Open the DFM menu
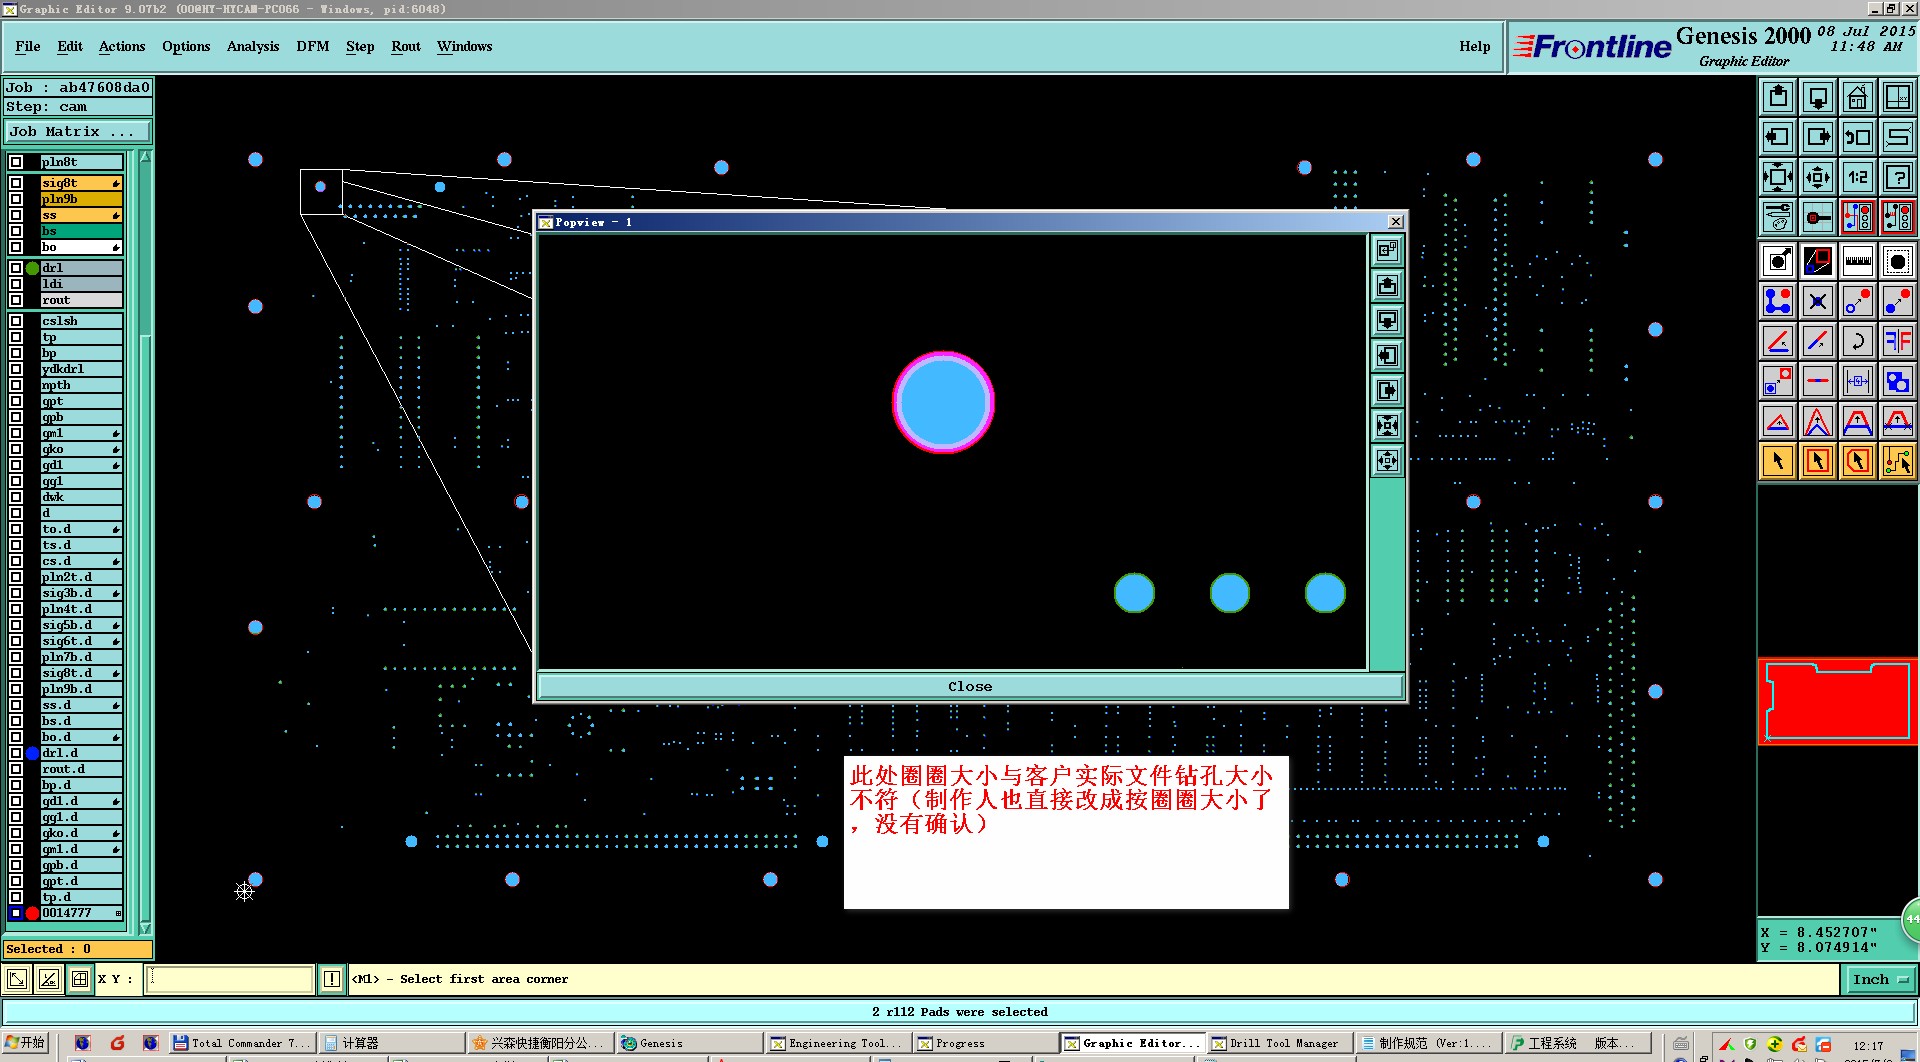 (x=313, y=46)
